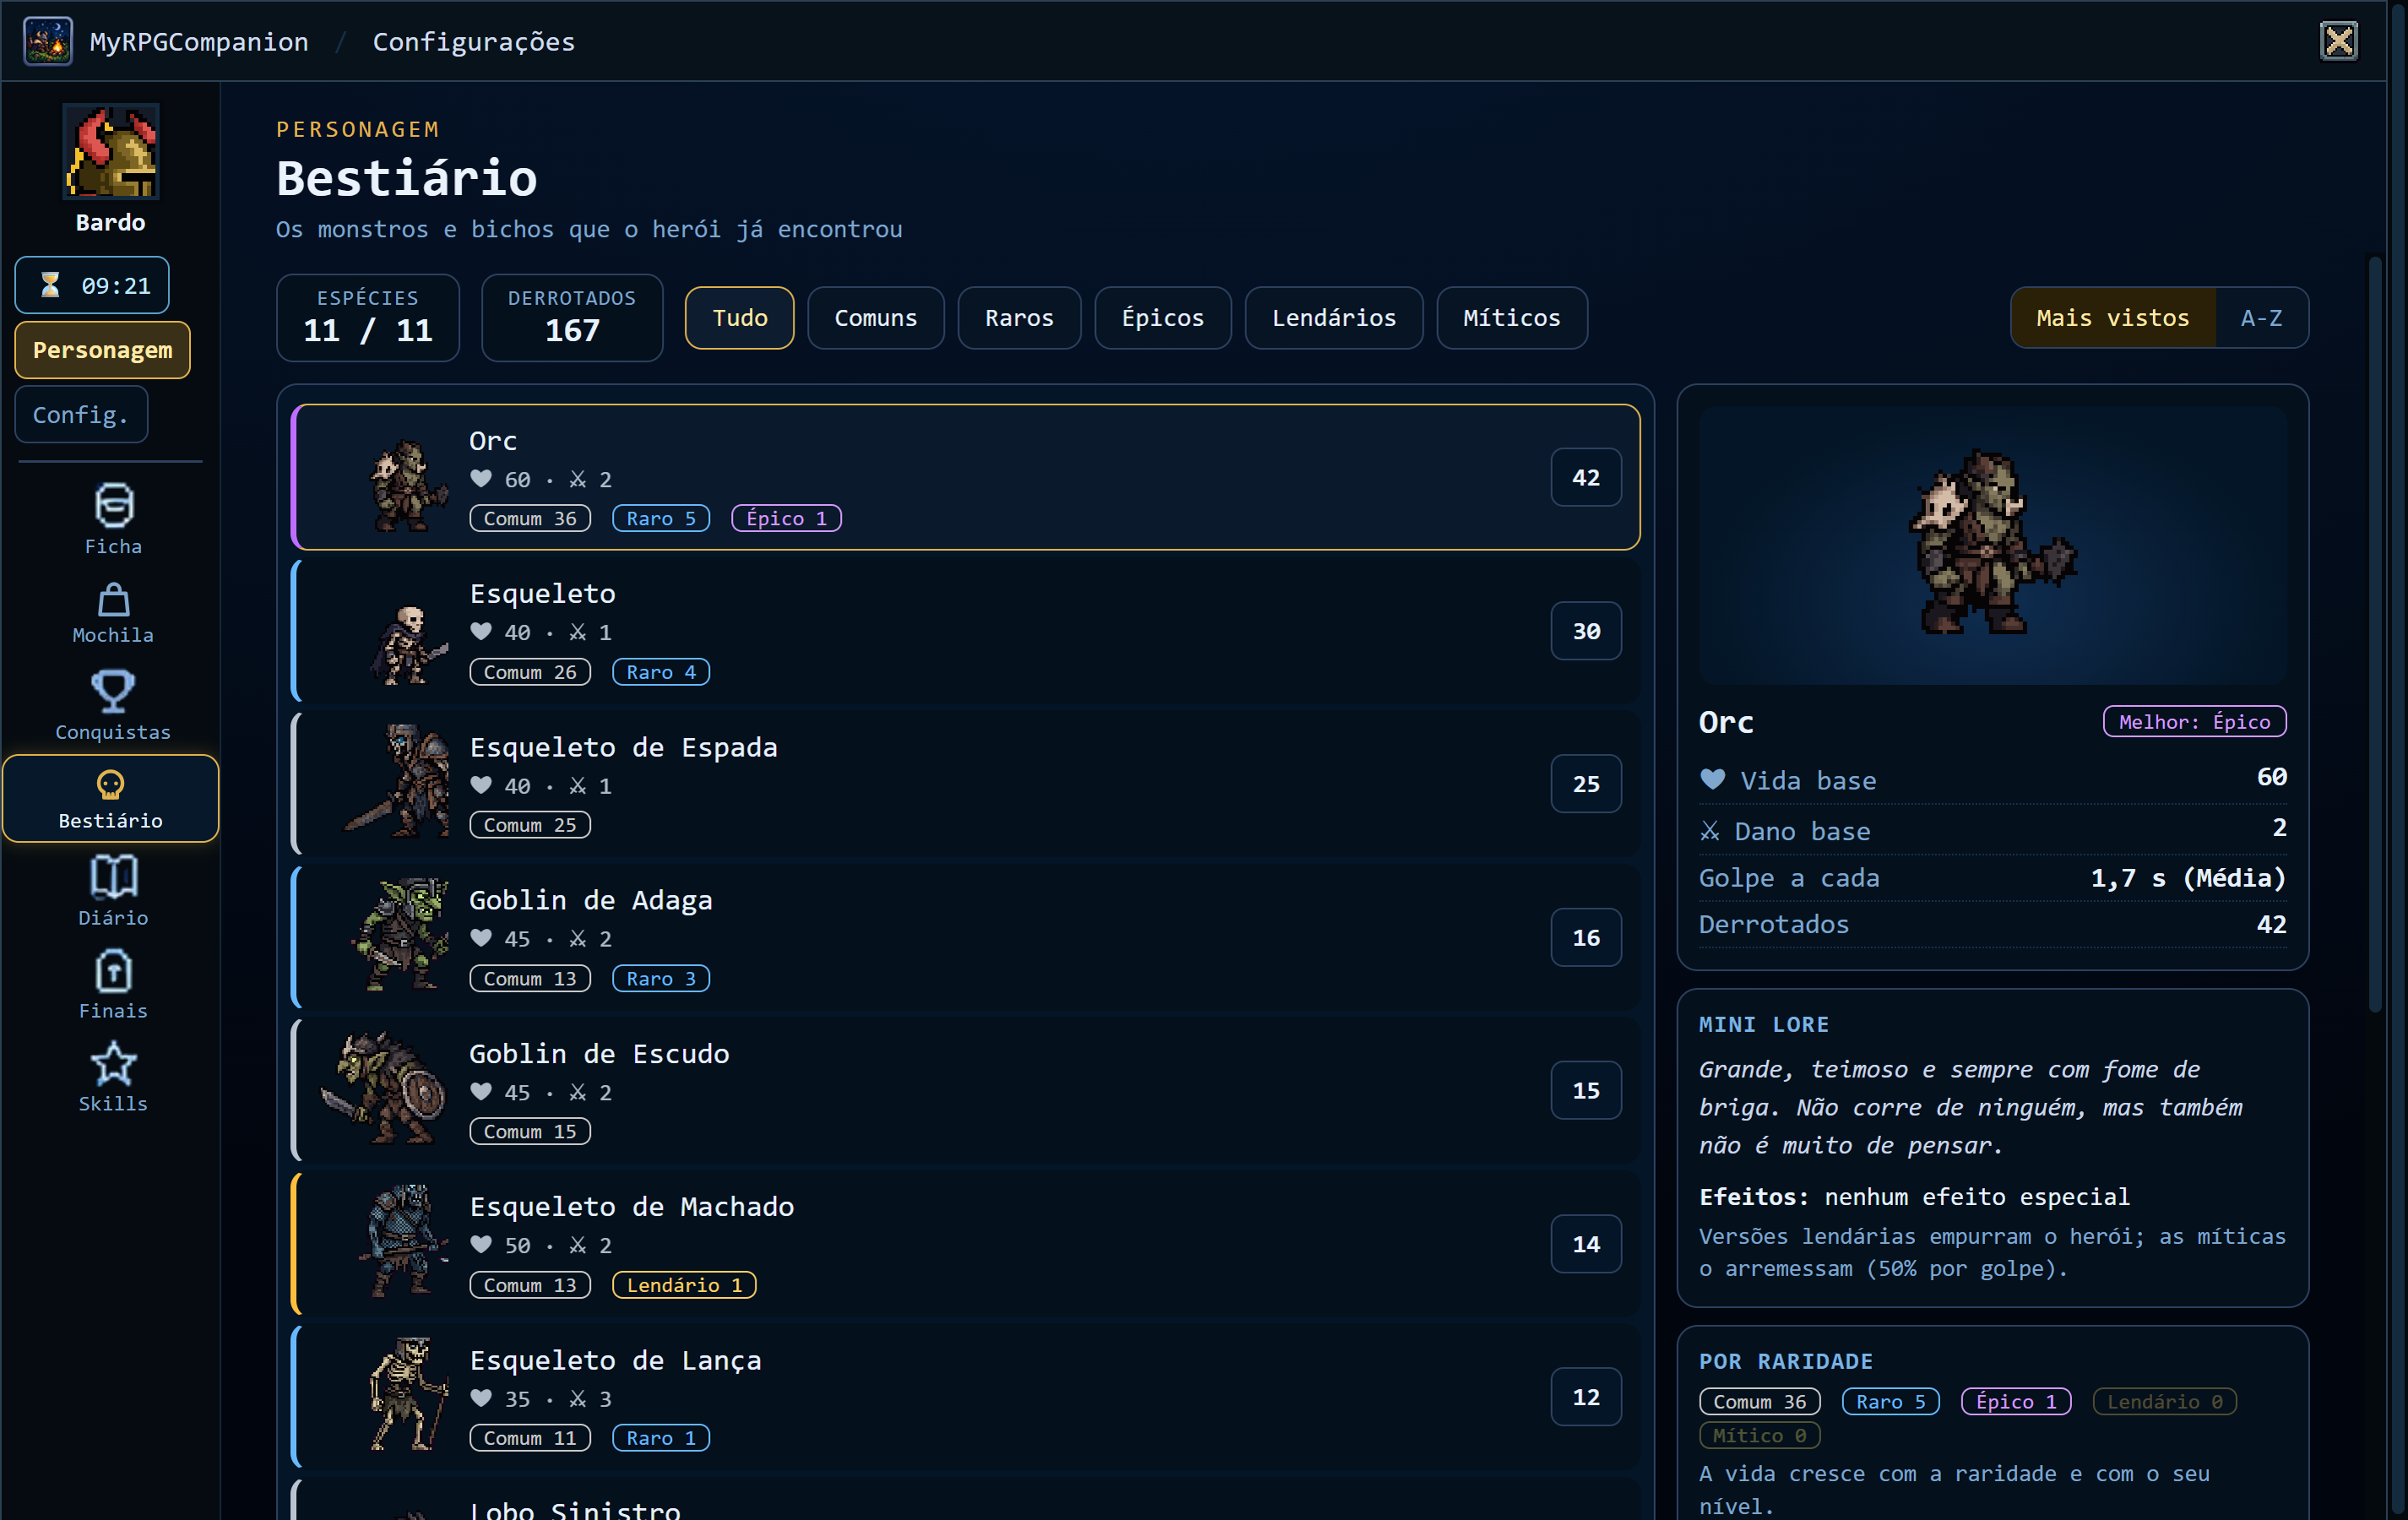The image size is (2408, 1520).
Task: Click Mítico 0 rarity badge
Action: [1759, 1436]
